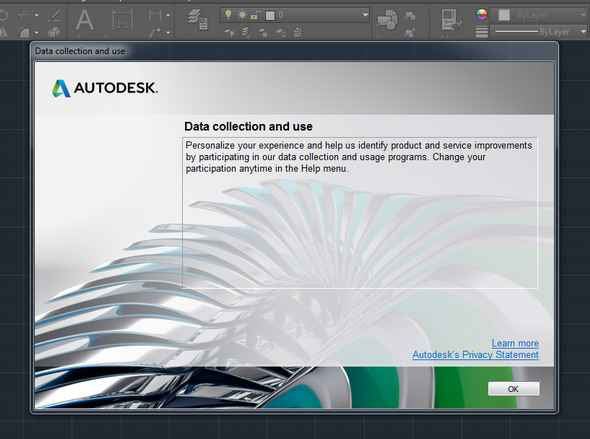The height and width of the screenshot is (439, 590).
Task: Click the OK button in the dialog
Action: 513,389
